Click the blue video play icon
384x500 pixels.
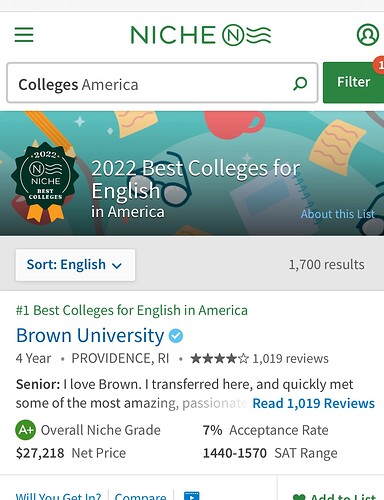[192, 496]
